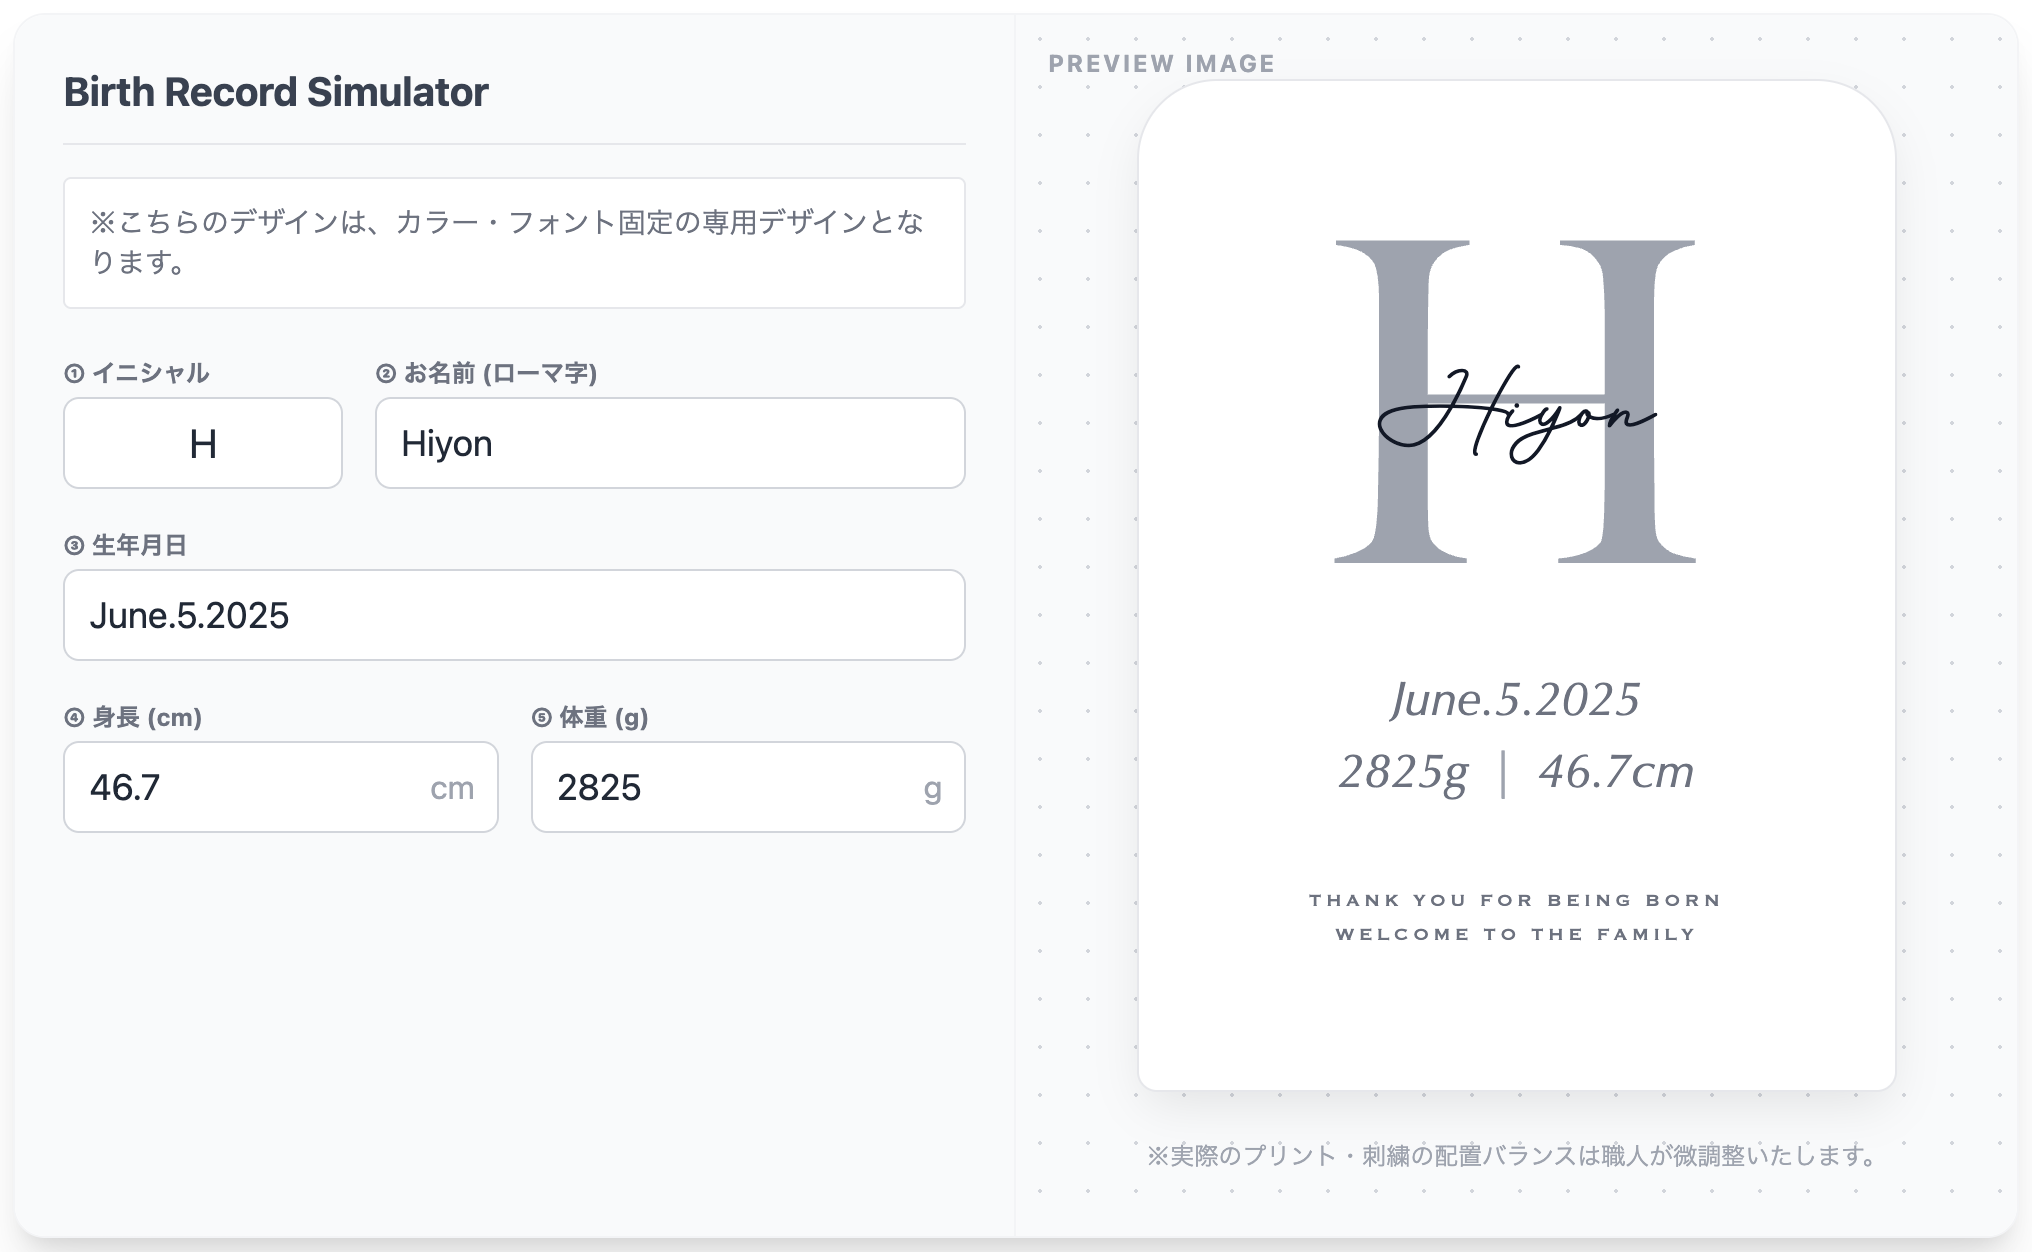Click the ② お名前 (ローマ字) label
This screenshot has width=2032, height=1252.
(487, 373)
